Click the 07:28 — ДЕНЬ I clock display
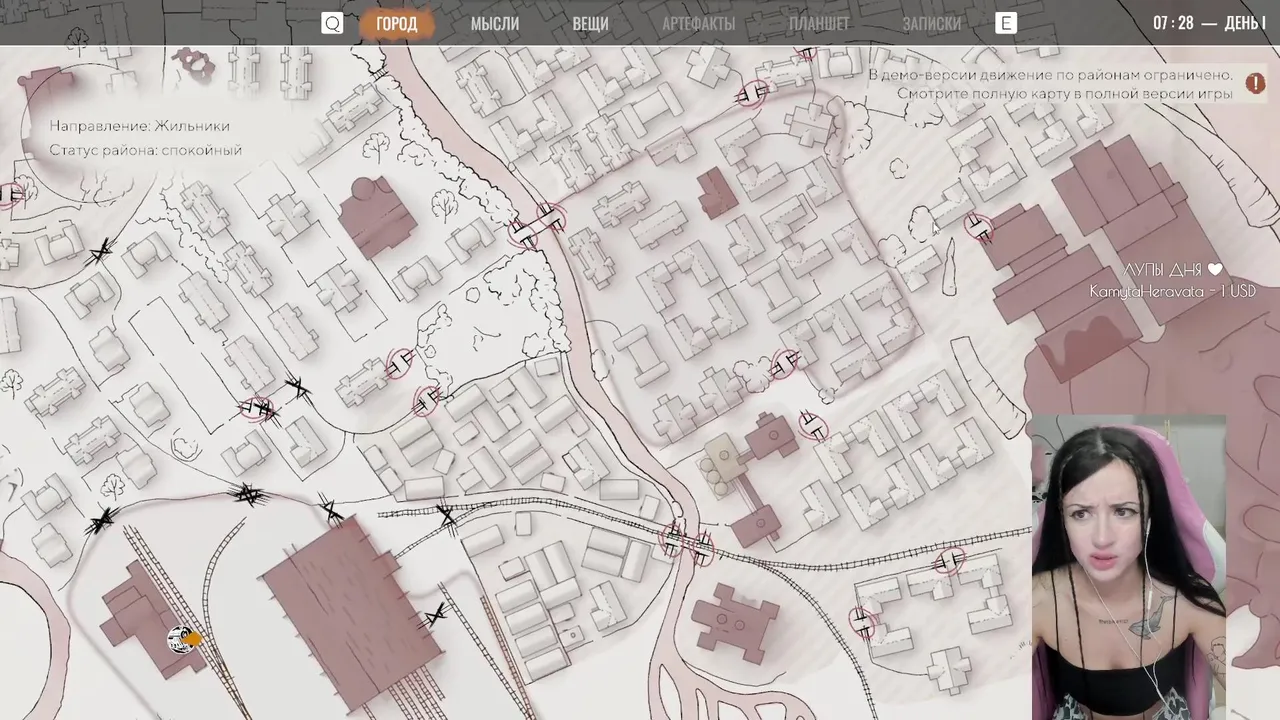 pyautogui.click(x=1209, y=23)
